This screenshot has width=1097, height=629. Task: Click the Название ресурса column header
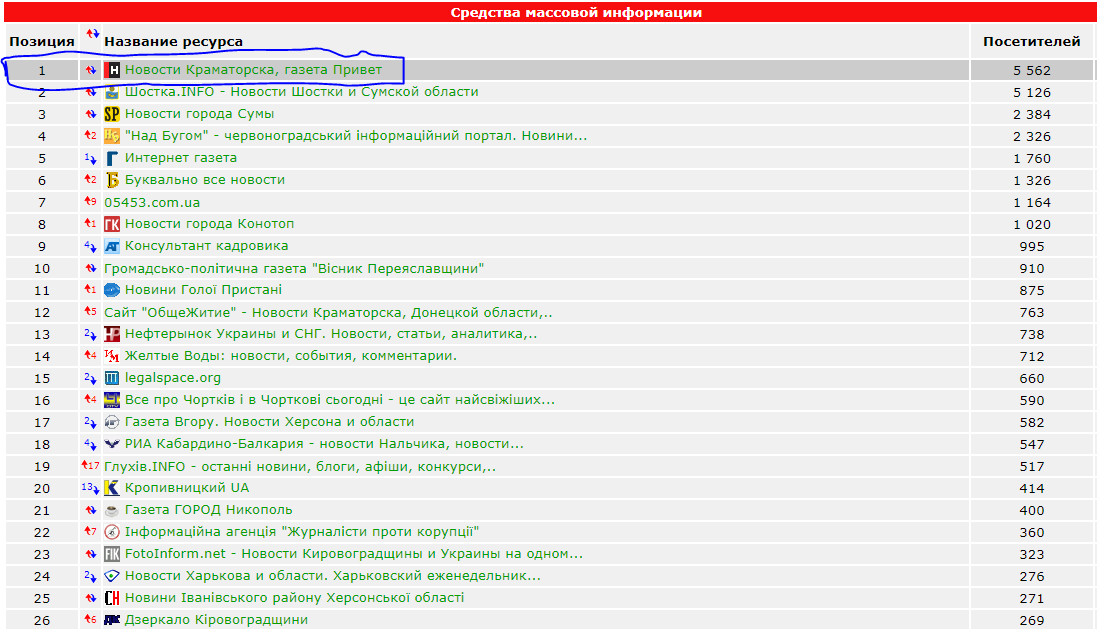pos(174,41)
